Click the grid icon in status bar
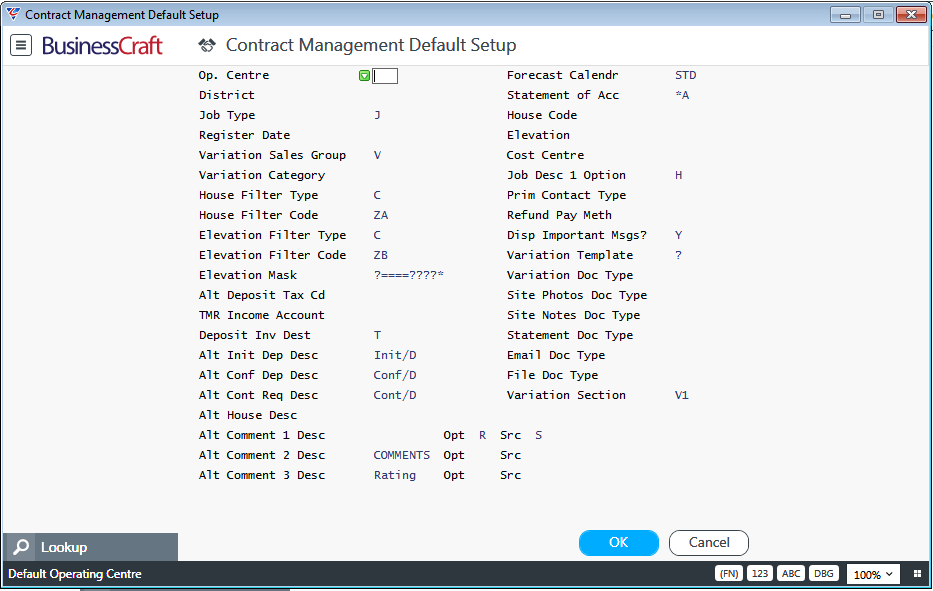The image size is (933, 591). point(917,574)
